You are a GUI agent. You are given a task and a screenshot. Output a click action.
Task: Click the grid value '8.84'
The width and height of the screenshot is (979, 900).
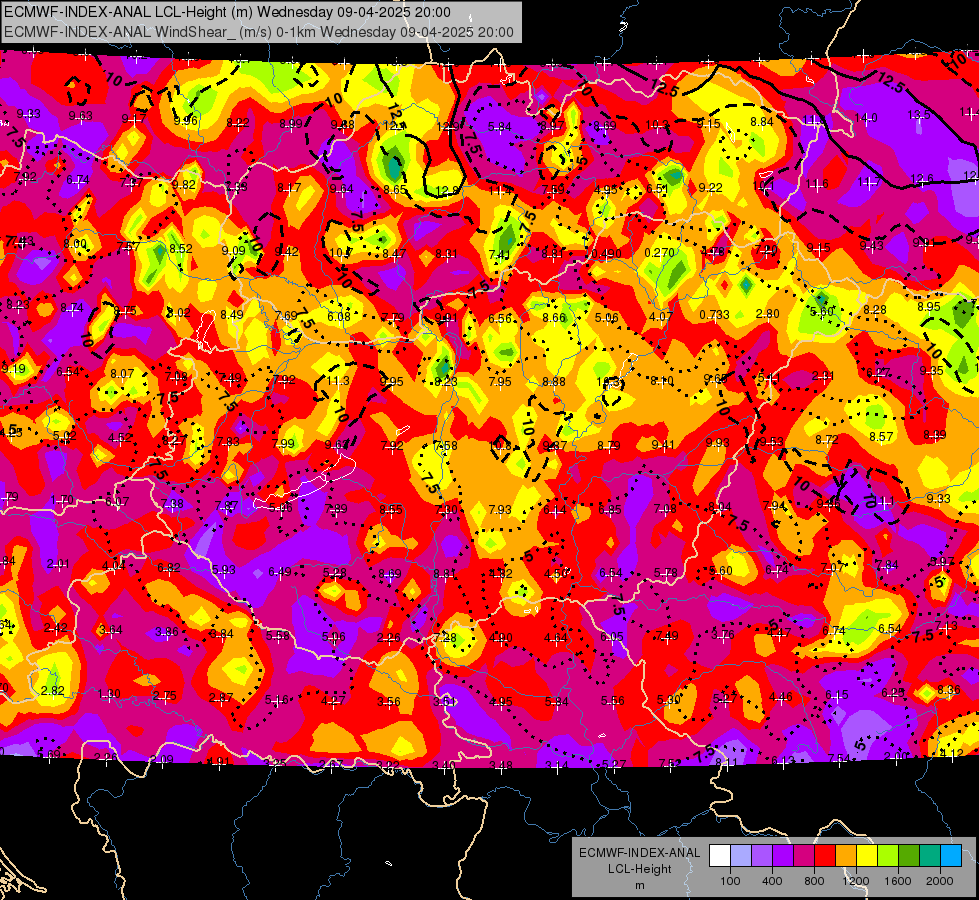tap(762, 122)
